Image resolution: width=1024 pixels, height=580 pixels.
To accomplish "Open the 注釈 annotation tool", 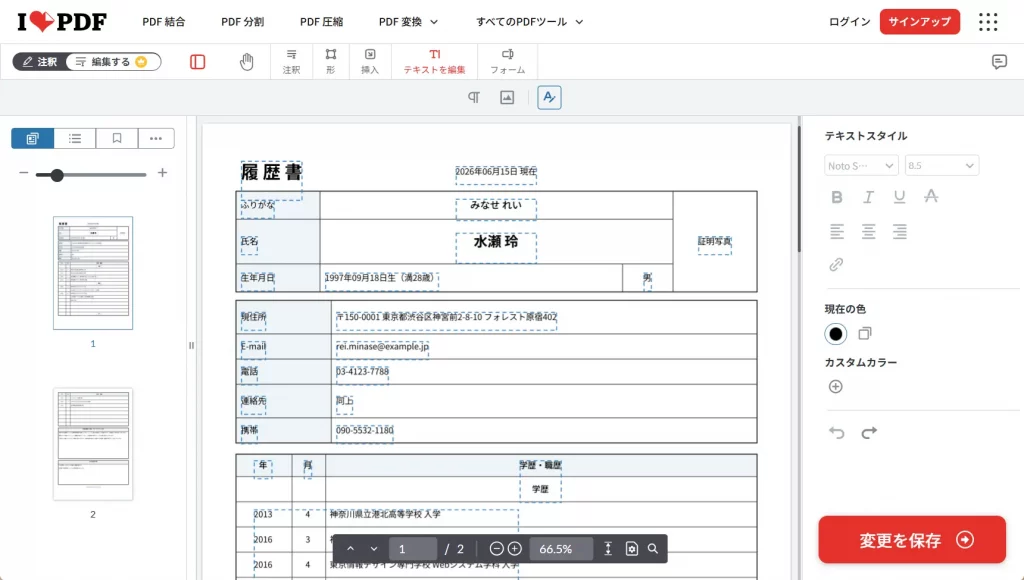I will point(291,61).
